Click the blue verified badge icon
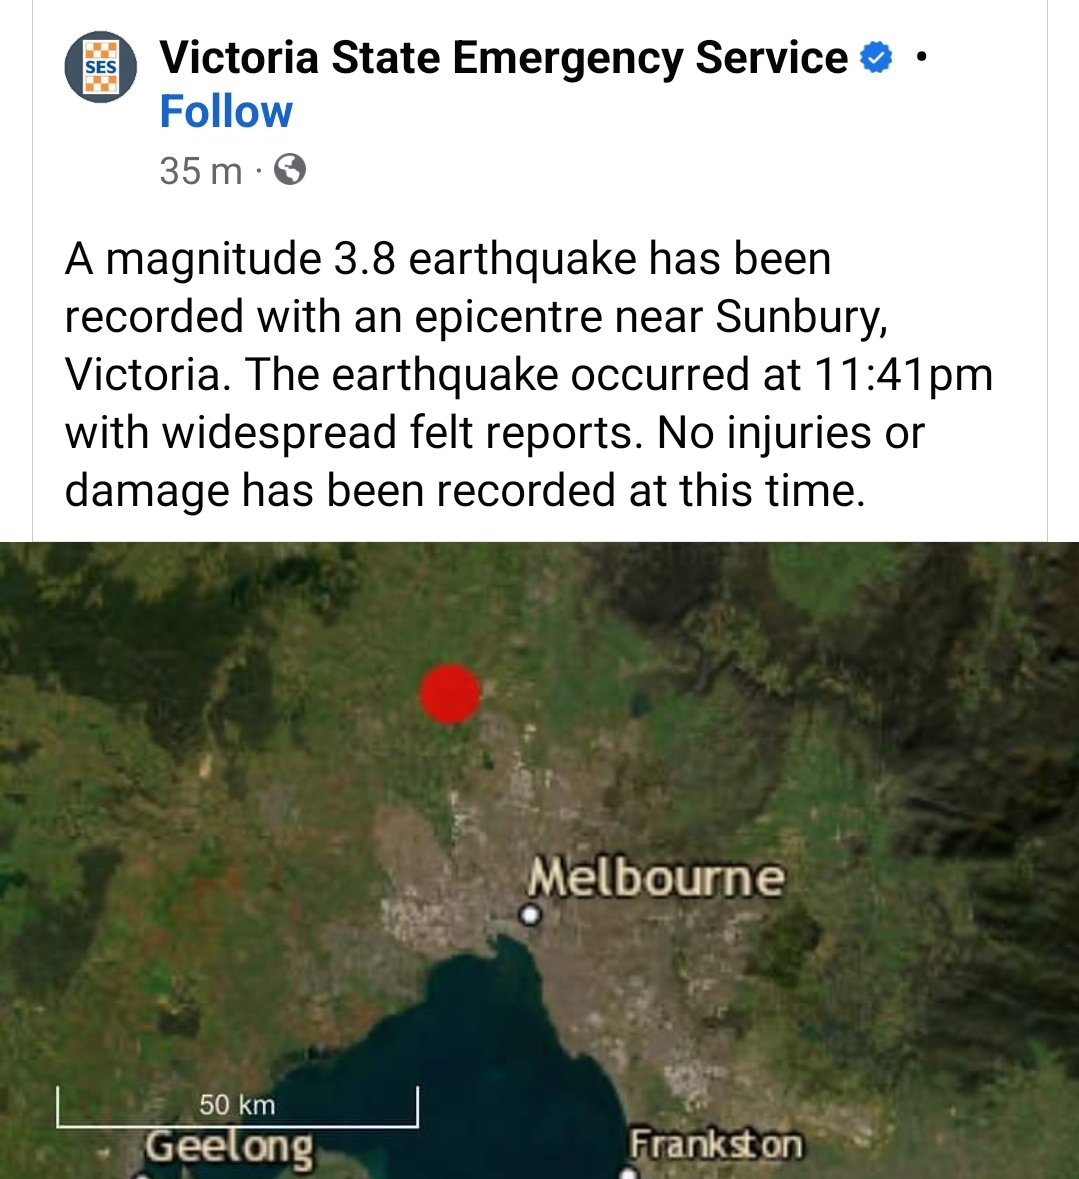The width and height of the screenshot is (1079, 1179). [875, 59]
